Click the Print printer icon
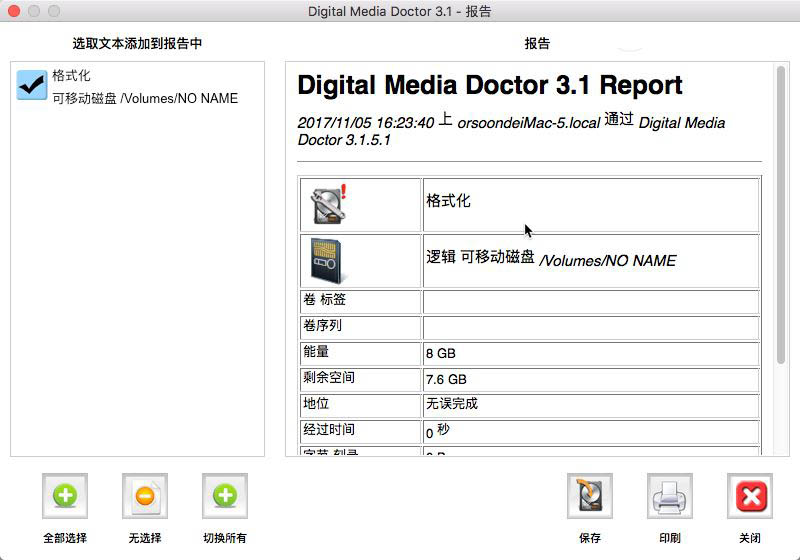Viewport: 800px width, 560px height. click(x=670, y=496)
